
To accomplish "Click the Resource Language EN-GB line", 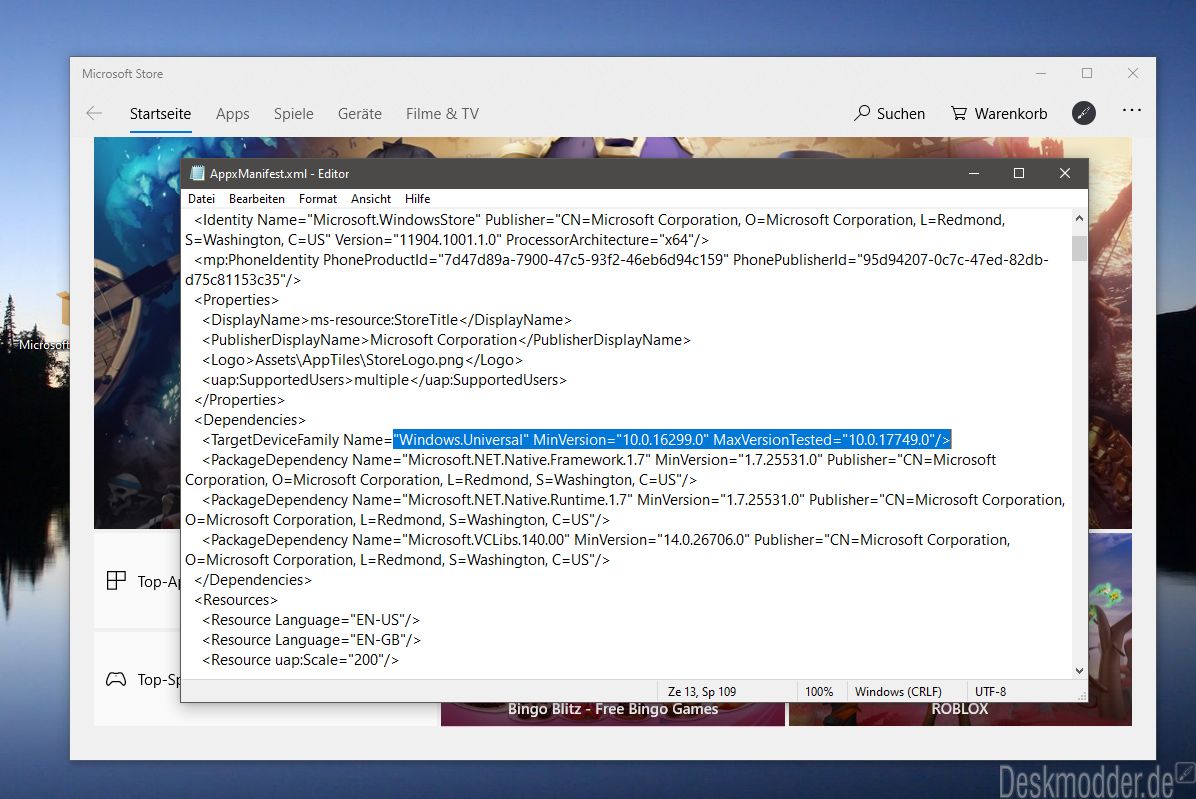I will (311, 640).
